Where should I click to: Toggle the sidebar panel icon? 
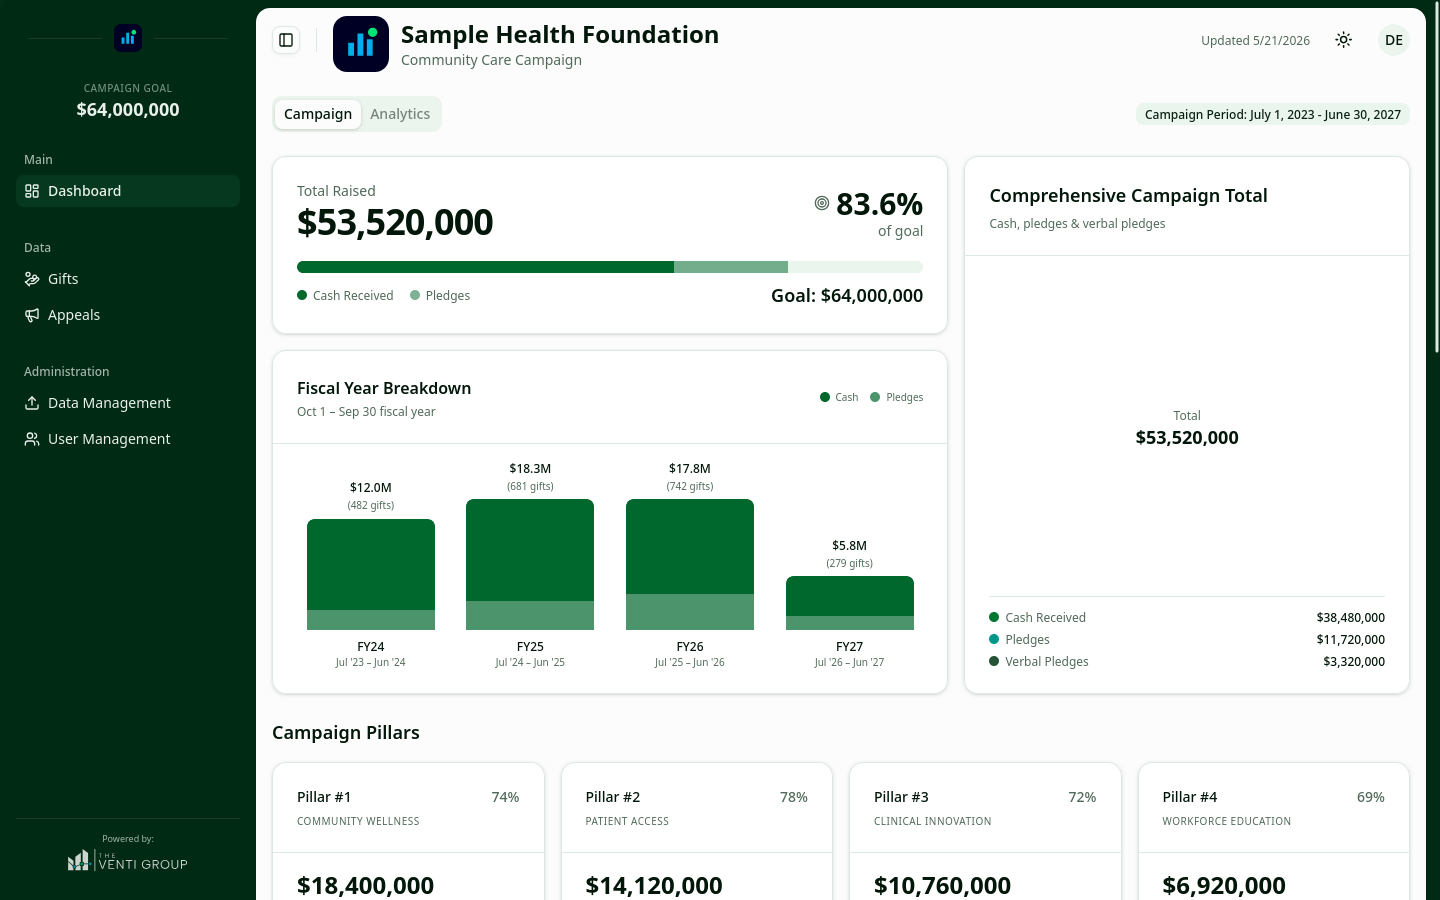pyautogui.click(x=286, y=40)
